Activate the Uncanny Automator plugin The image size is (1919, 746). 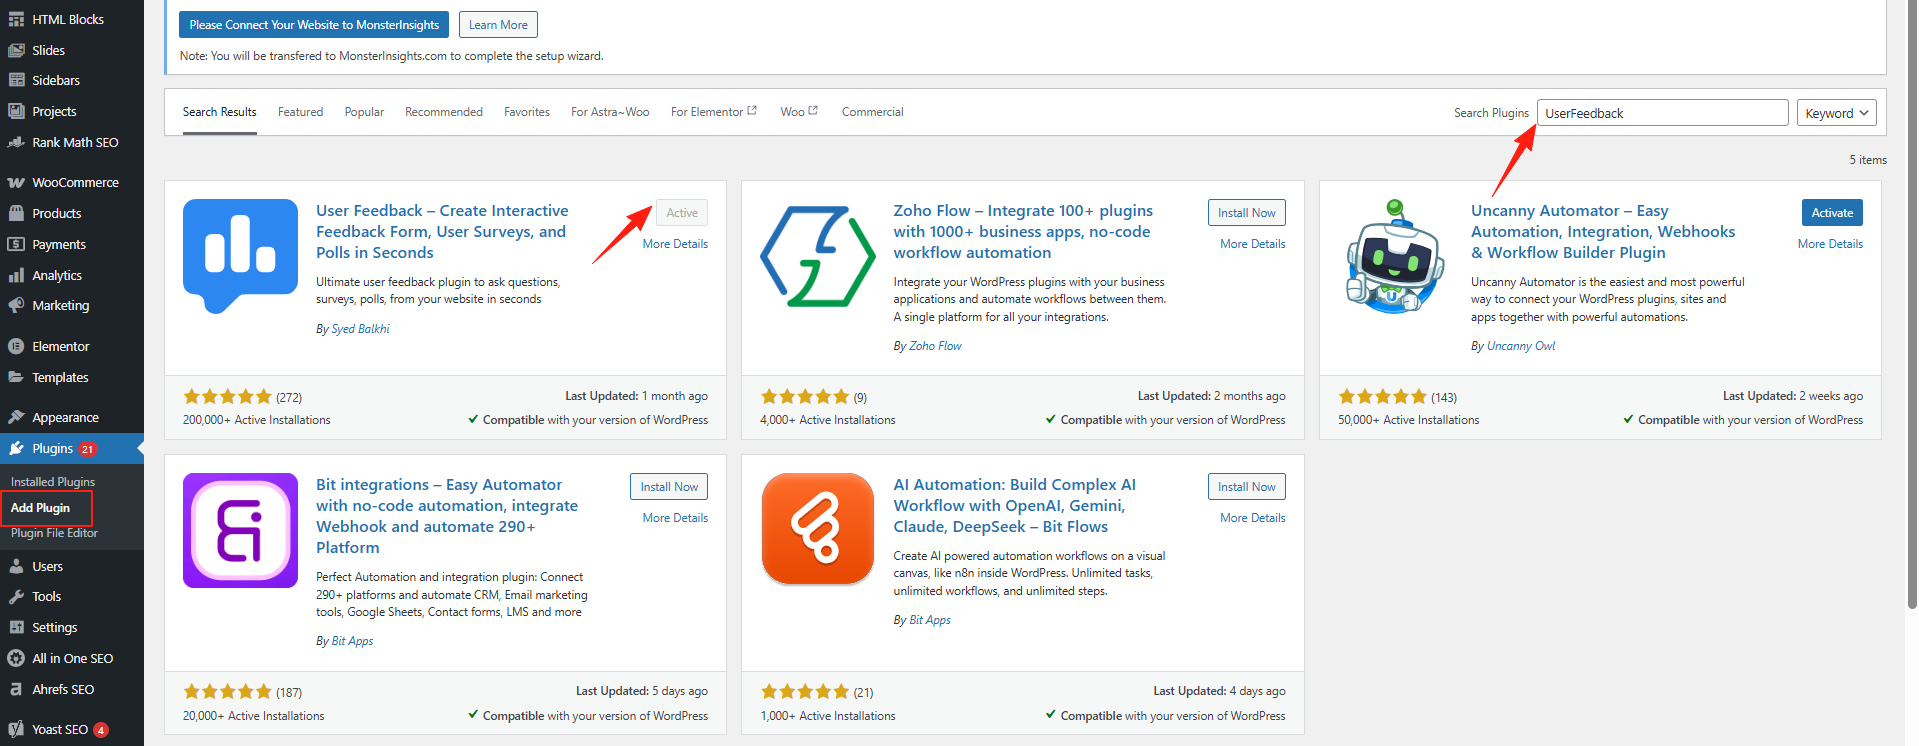1831,213
